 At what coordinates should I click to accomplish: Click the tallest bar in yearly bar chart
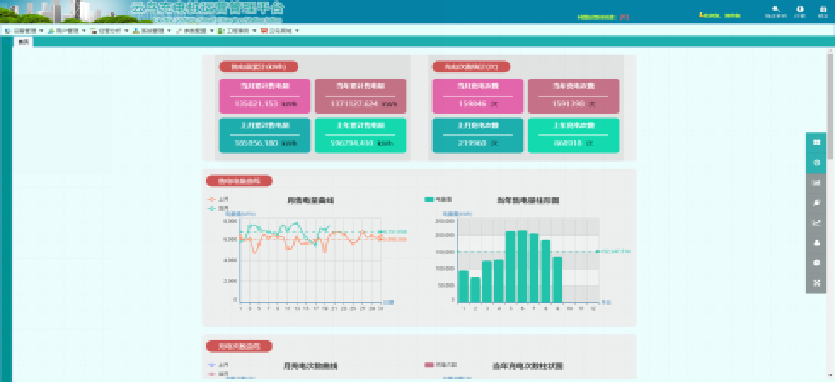point(522,266)
